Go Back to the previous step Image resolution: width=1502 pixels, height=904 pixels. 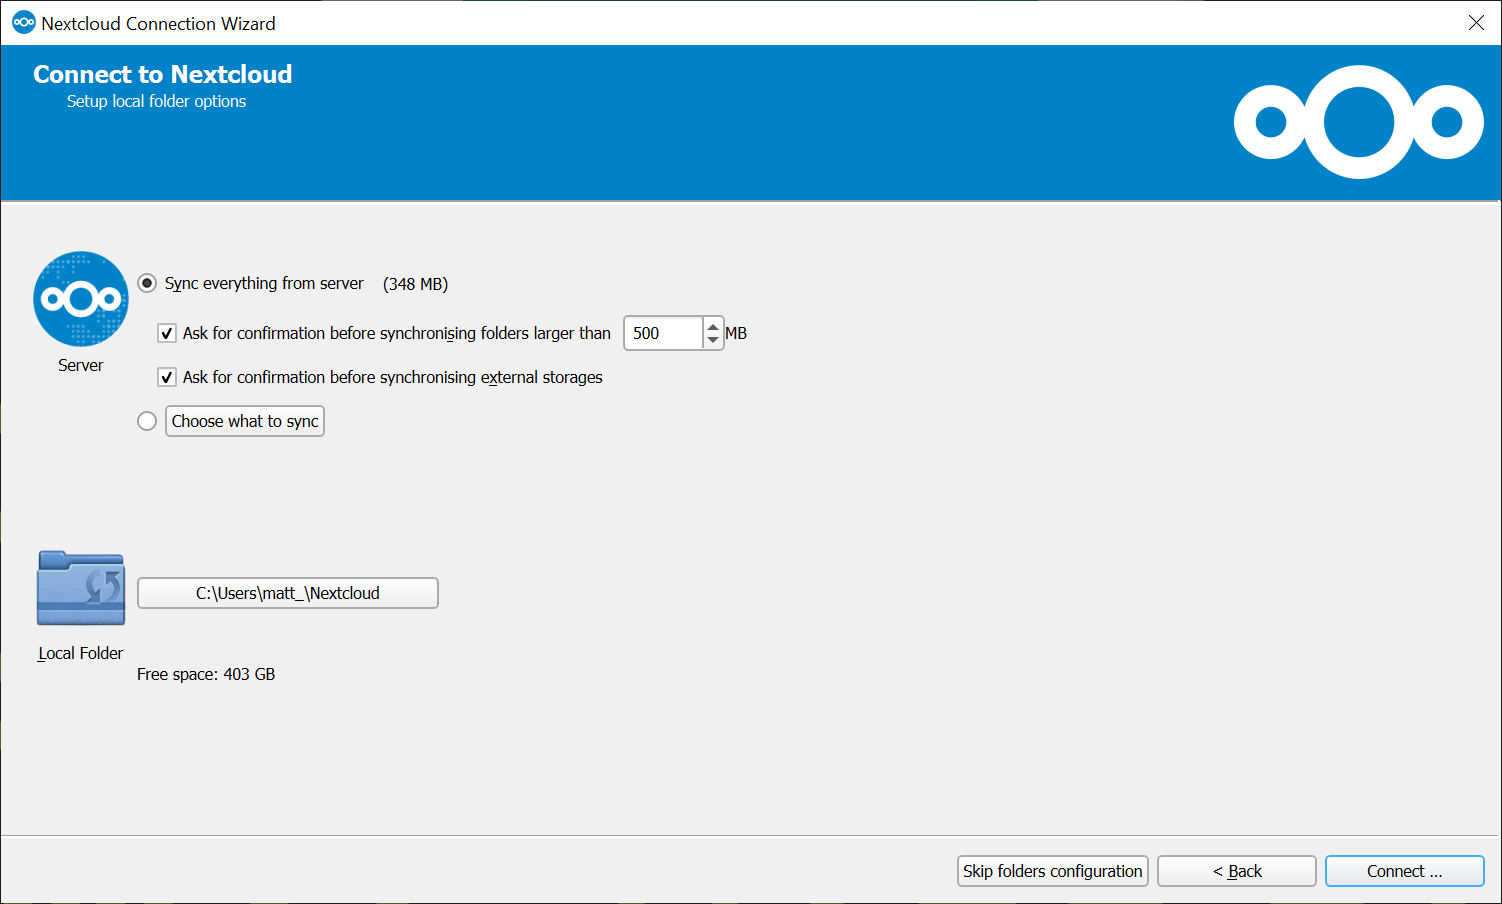[x=1237, y=871]
